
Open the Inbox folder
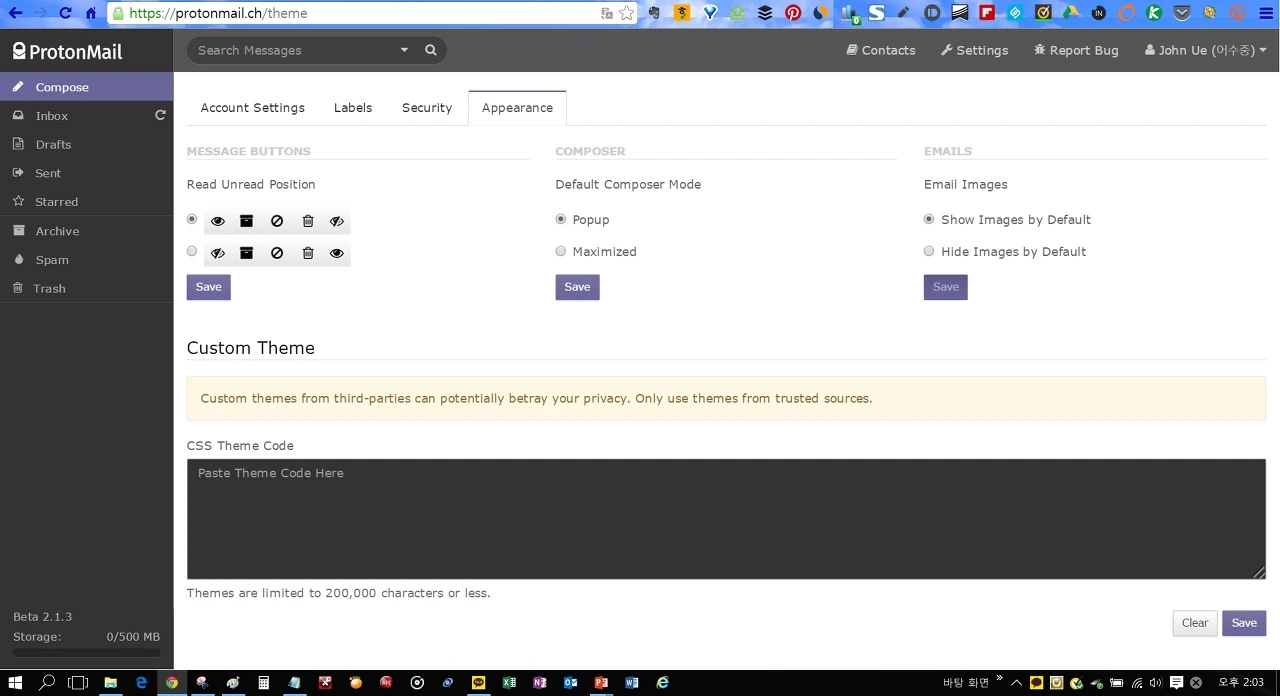[x=86, y=116]
